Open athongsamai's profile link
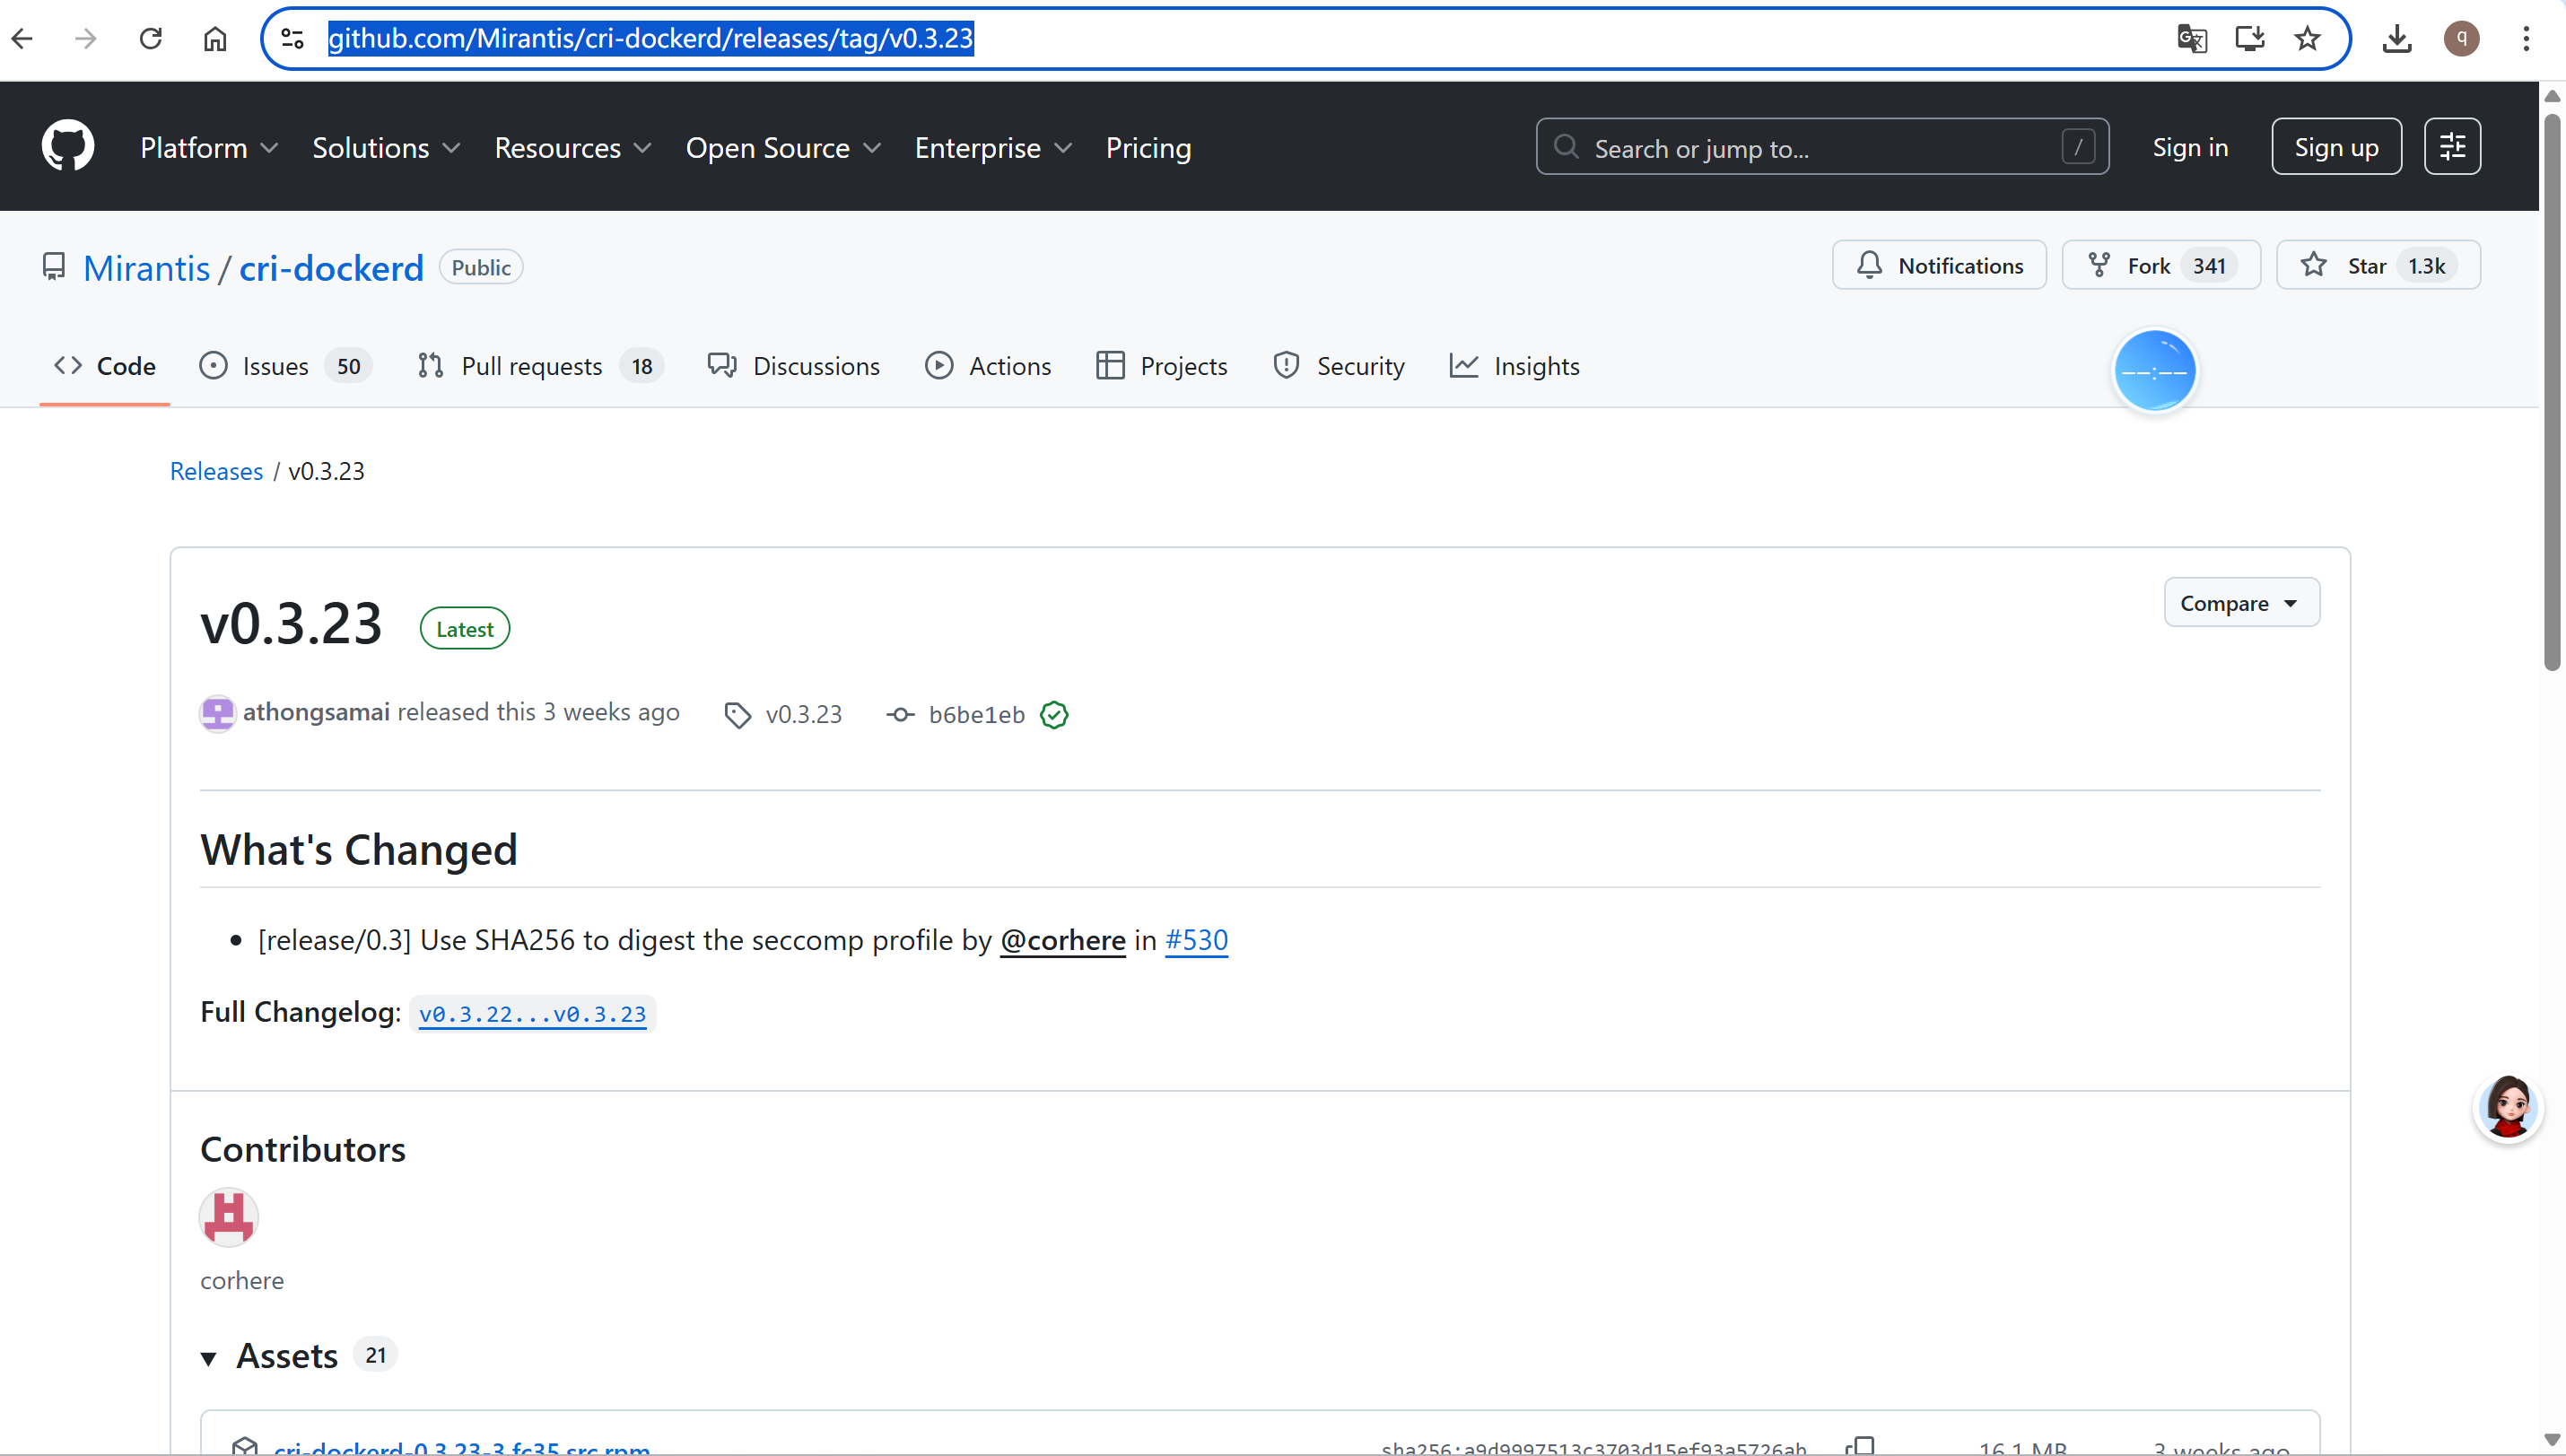The height and width of the screenshot is (1456, 2566). [316, 712]
